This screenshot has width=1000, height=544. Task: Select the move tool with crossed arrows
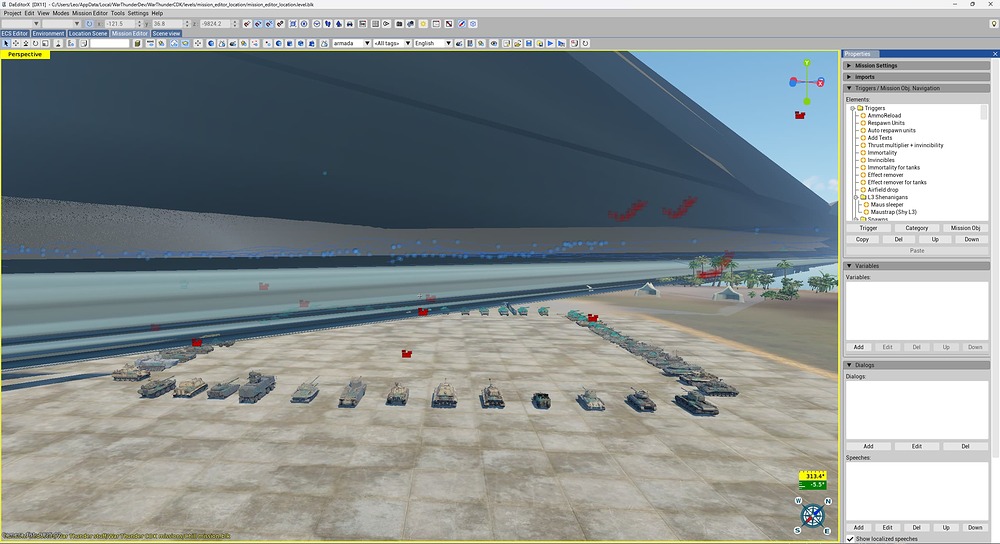click(16, 43)
